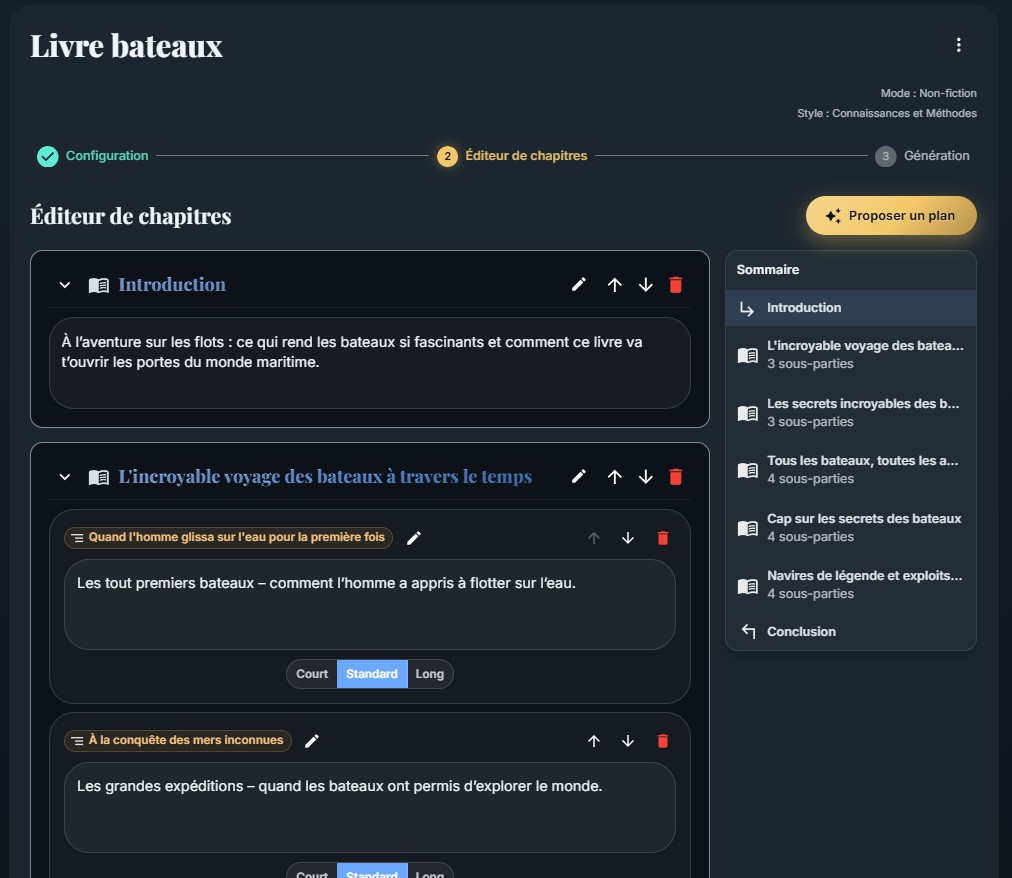Screen dimensions: 1012x878
Task: Edit the Introduction chapter title pencil icon
Action: [x=578, y=285]
